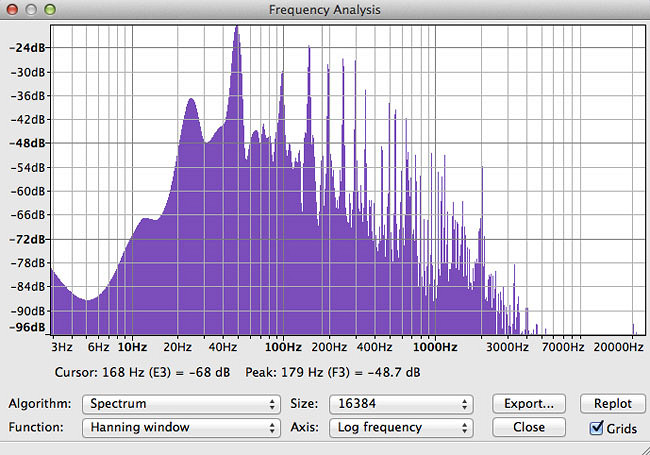Minimize the Frequency Analysis window
Screen dimensions: 650x455
click(x=32, y=10)
